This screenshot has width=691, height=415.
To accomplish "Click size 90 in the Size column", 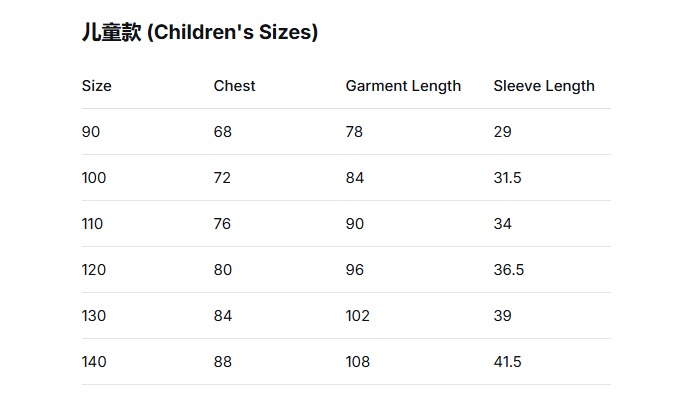I will 91,132.
